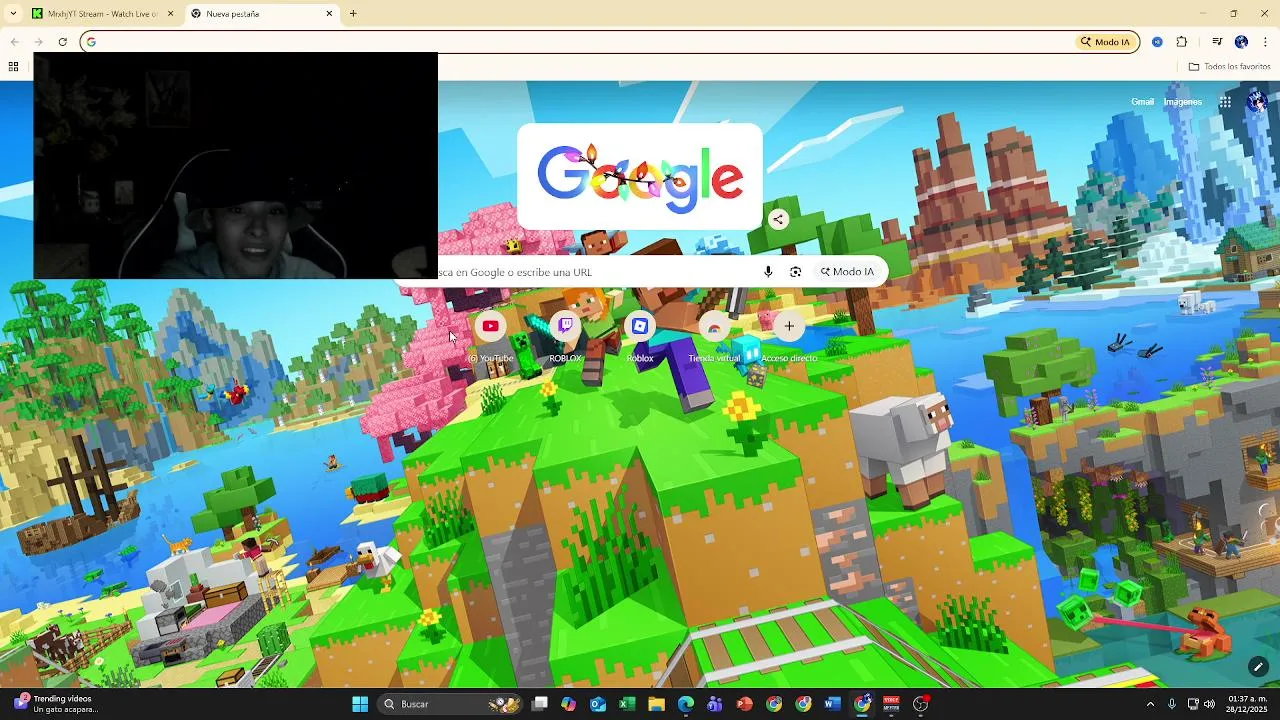
Task: Open the YouTube shortcut tile
Action: [490, 326]
